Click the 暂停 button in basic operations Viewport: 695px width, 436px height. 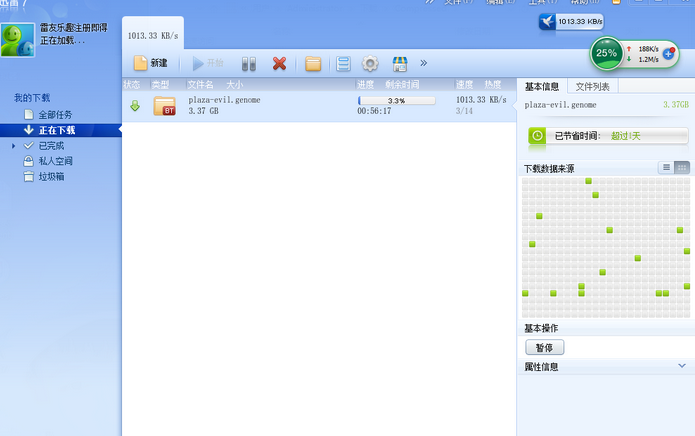click(544, 348)
